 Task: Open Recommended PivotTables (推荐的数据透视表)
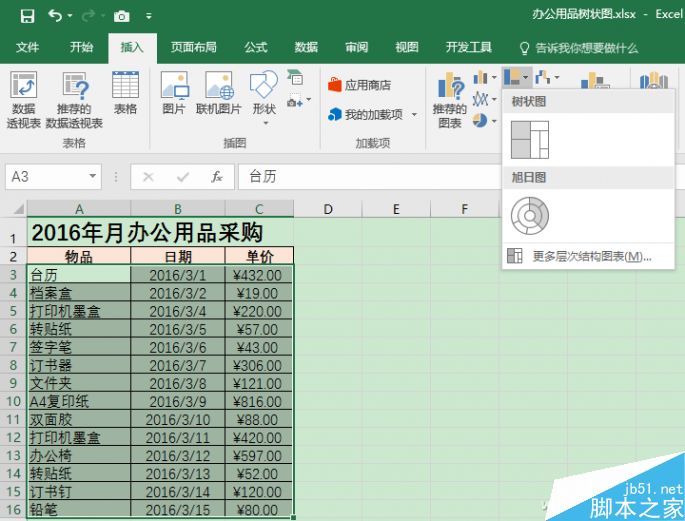point(74,100)
